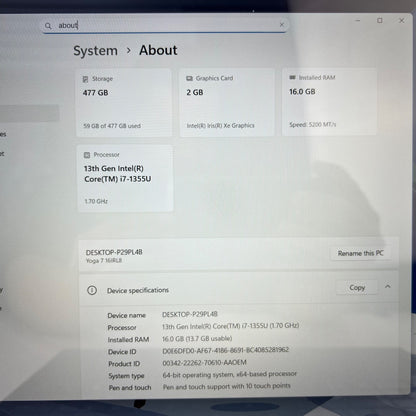
Task: Select the Device ID value
Action: (226, 350)
